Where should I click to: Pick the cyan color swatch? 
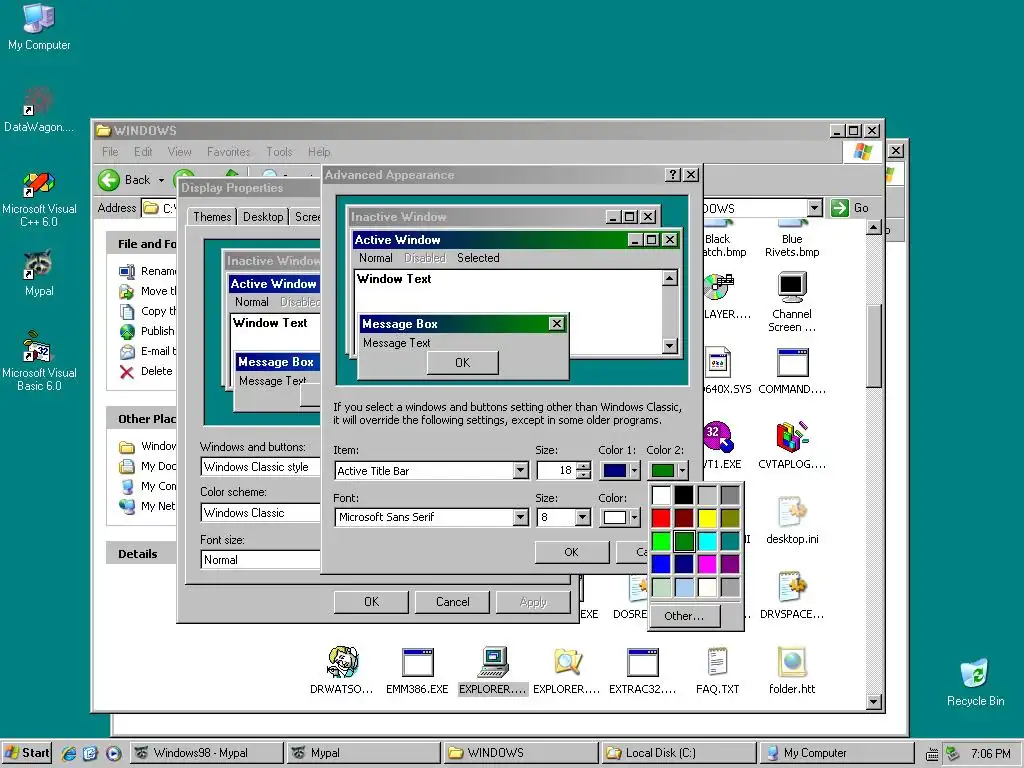point(707,541)
